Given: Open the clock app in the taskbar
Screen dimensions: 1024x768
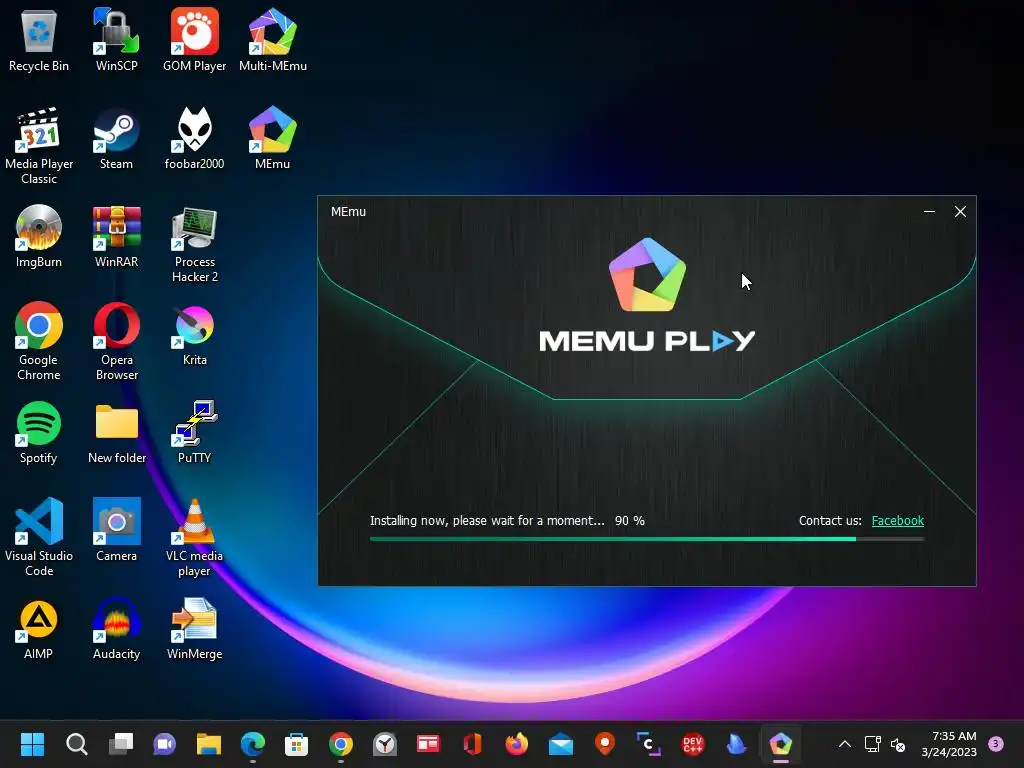Looking at the screenshot, I should [x=385, y=744].
